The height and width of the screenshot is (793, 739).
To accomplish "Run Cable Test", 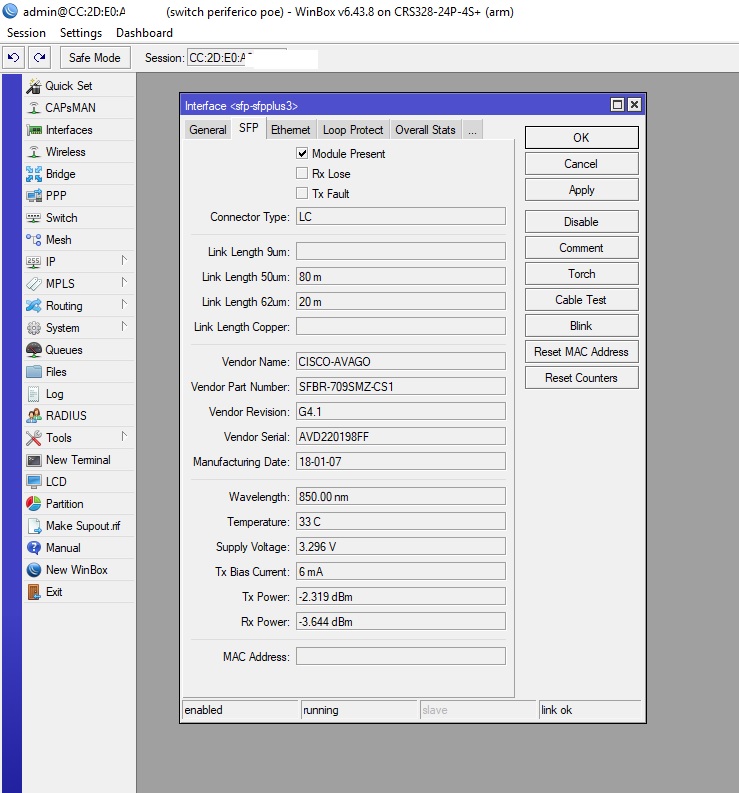I will pos(582,300).
